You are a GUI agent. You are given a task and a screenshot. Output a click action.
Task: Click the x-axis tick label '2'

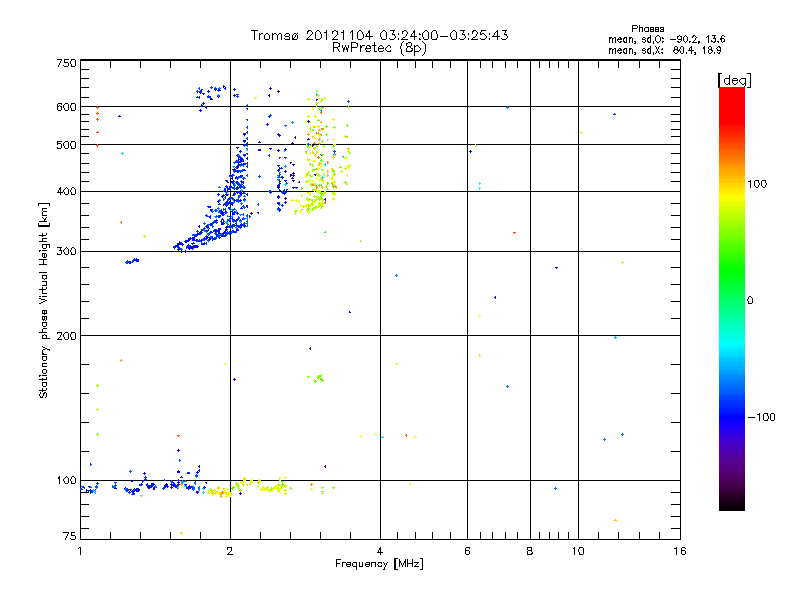click(230, 551)
